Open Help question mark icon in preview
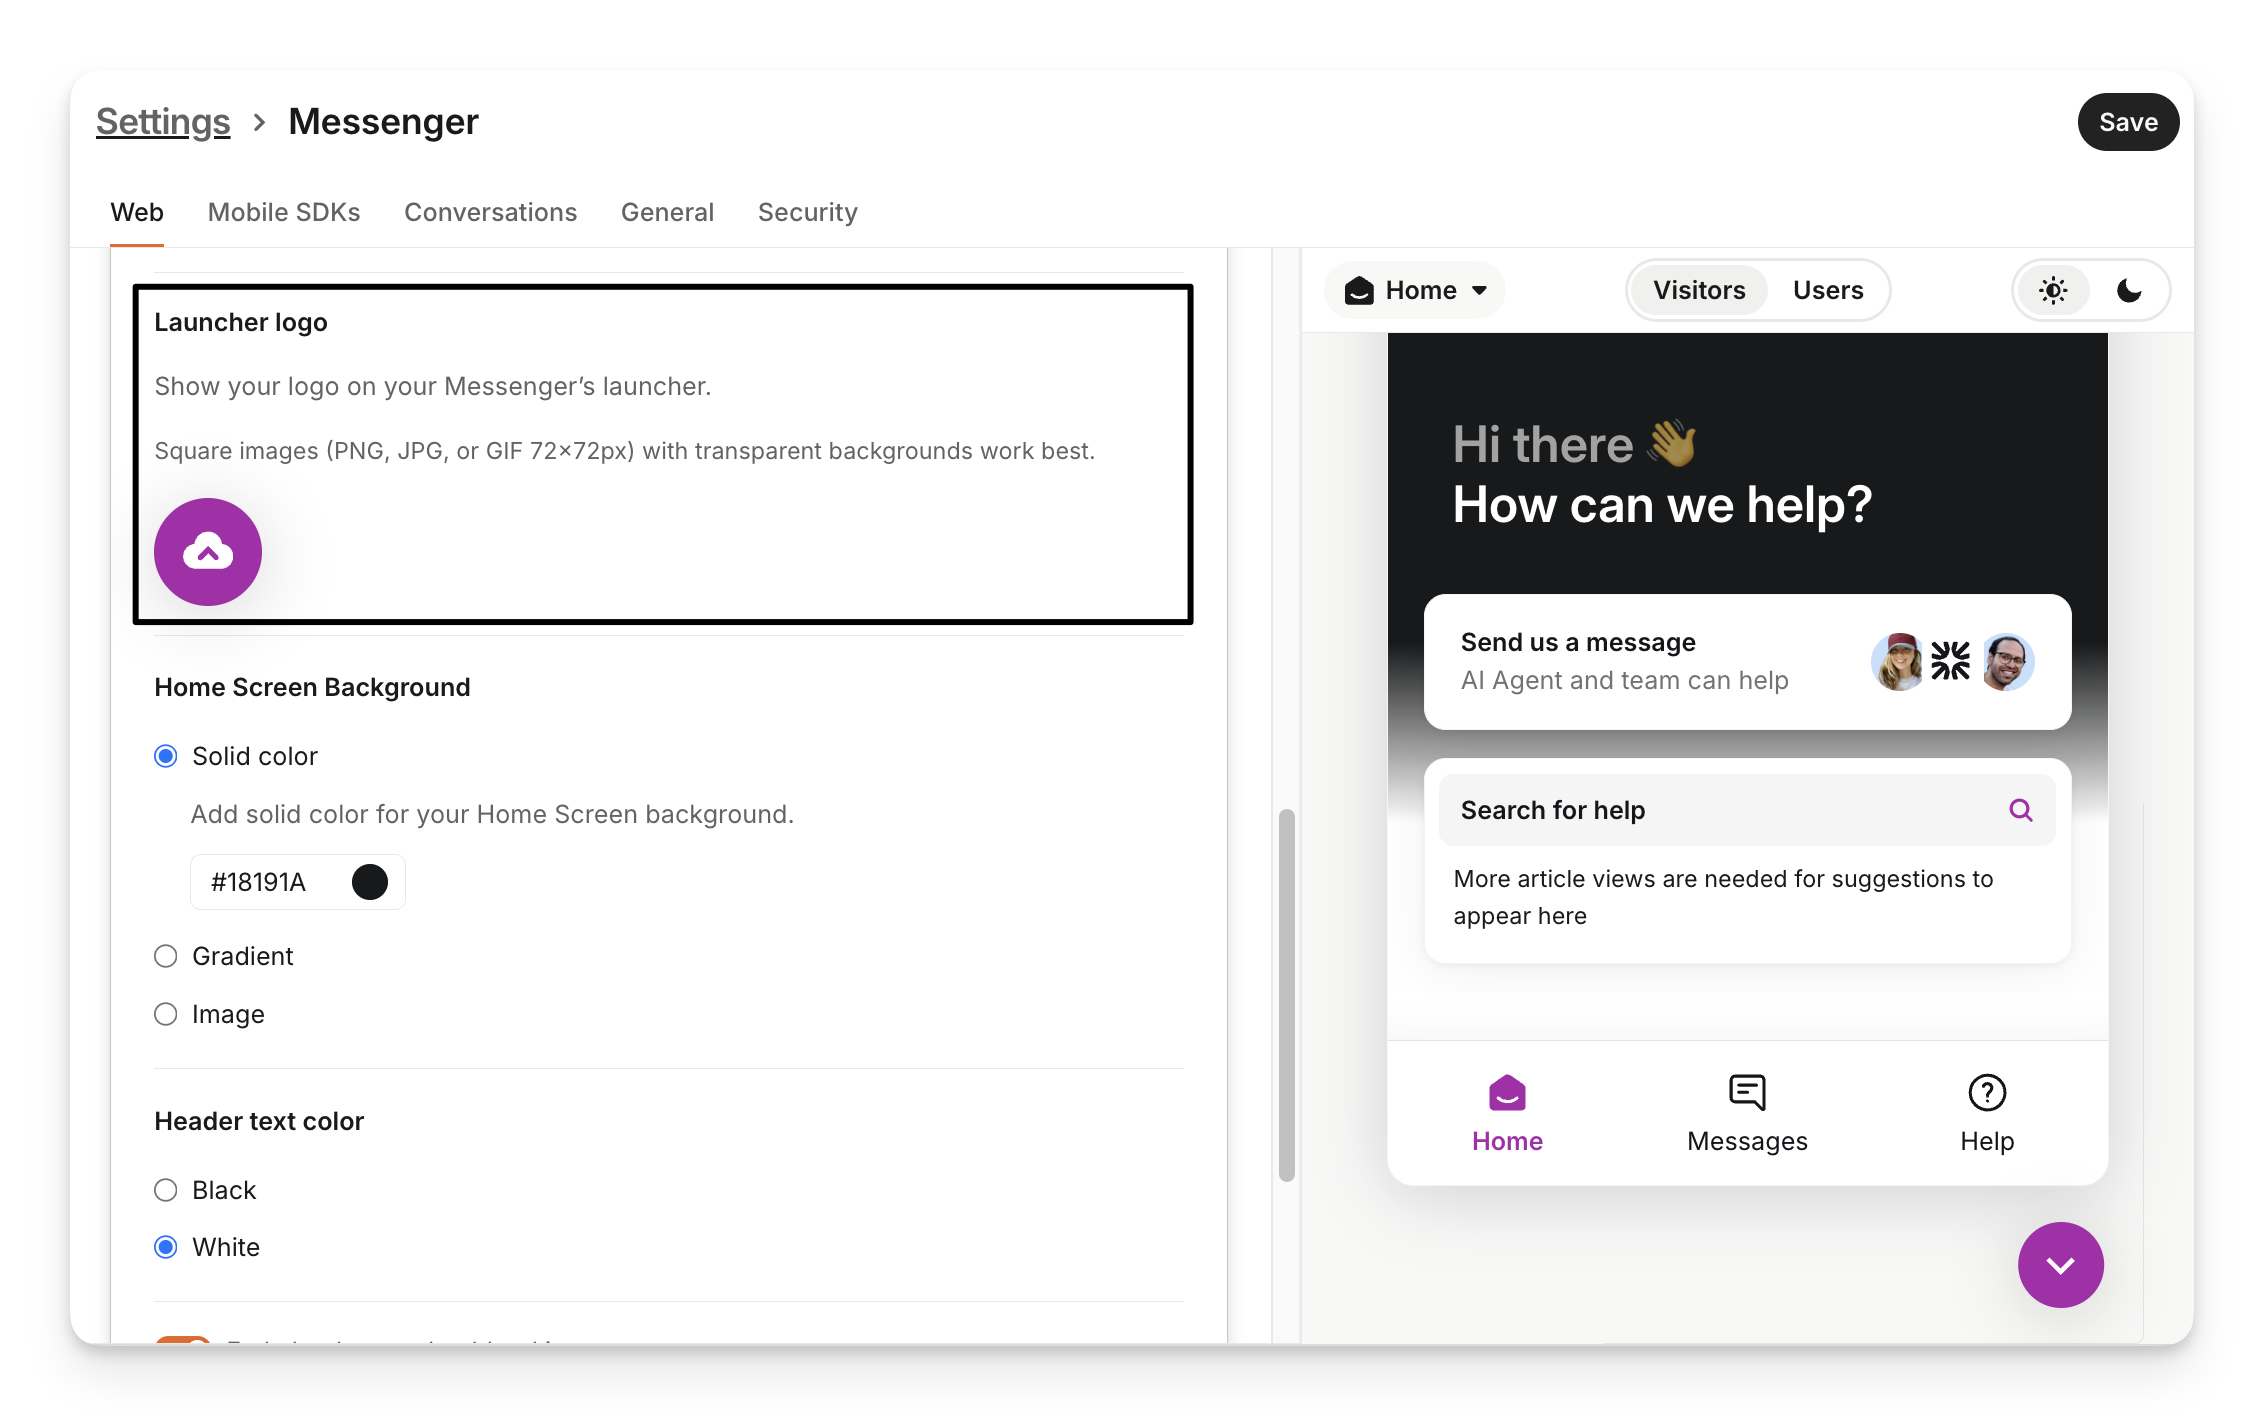The image size is (2264, 1416). (x=1986, y=1093)
